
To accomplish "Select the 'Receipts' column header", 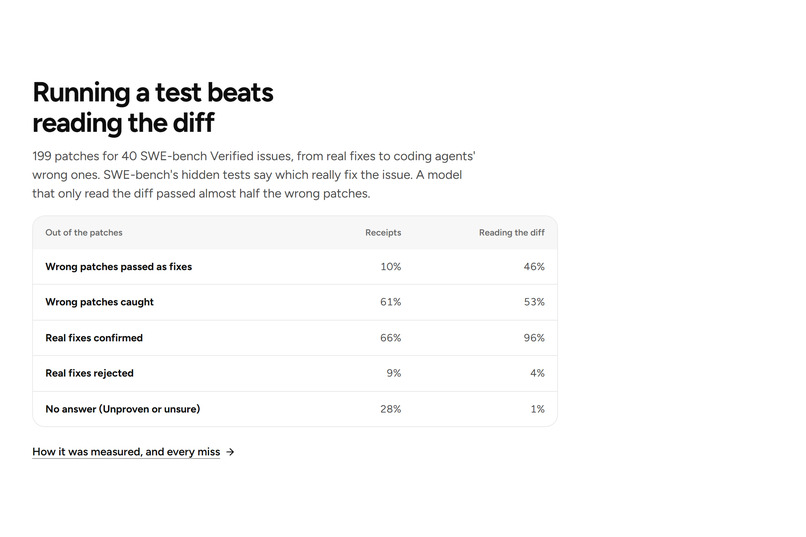I will (x=383, y=232).
